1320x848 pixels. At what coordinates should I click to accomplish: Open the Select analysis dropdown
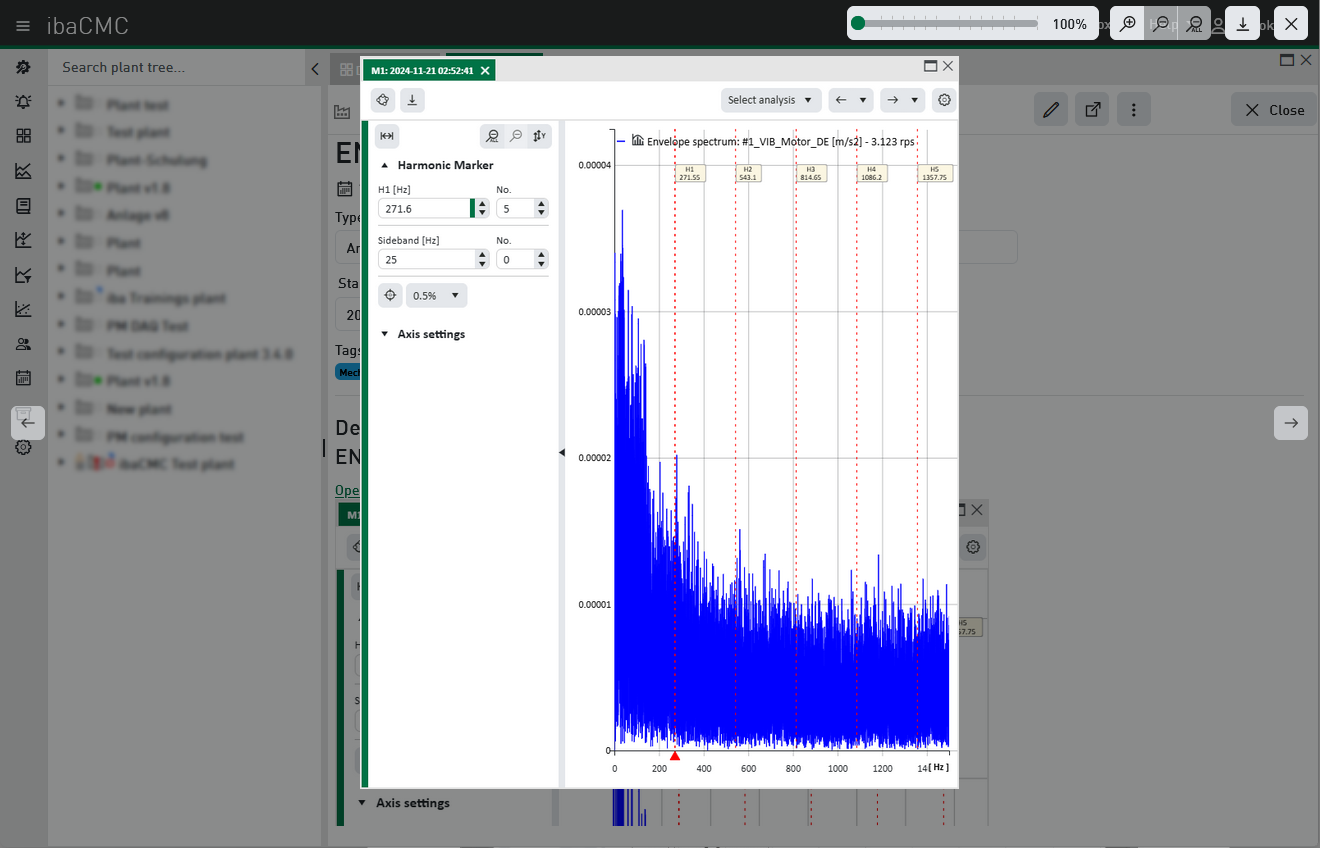coord(771,100)
